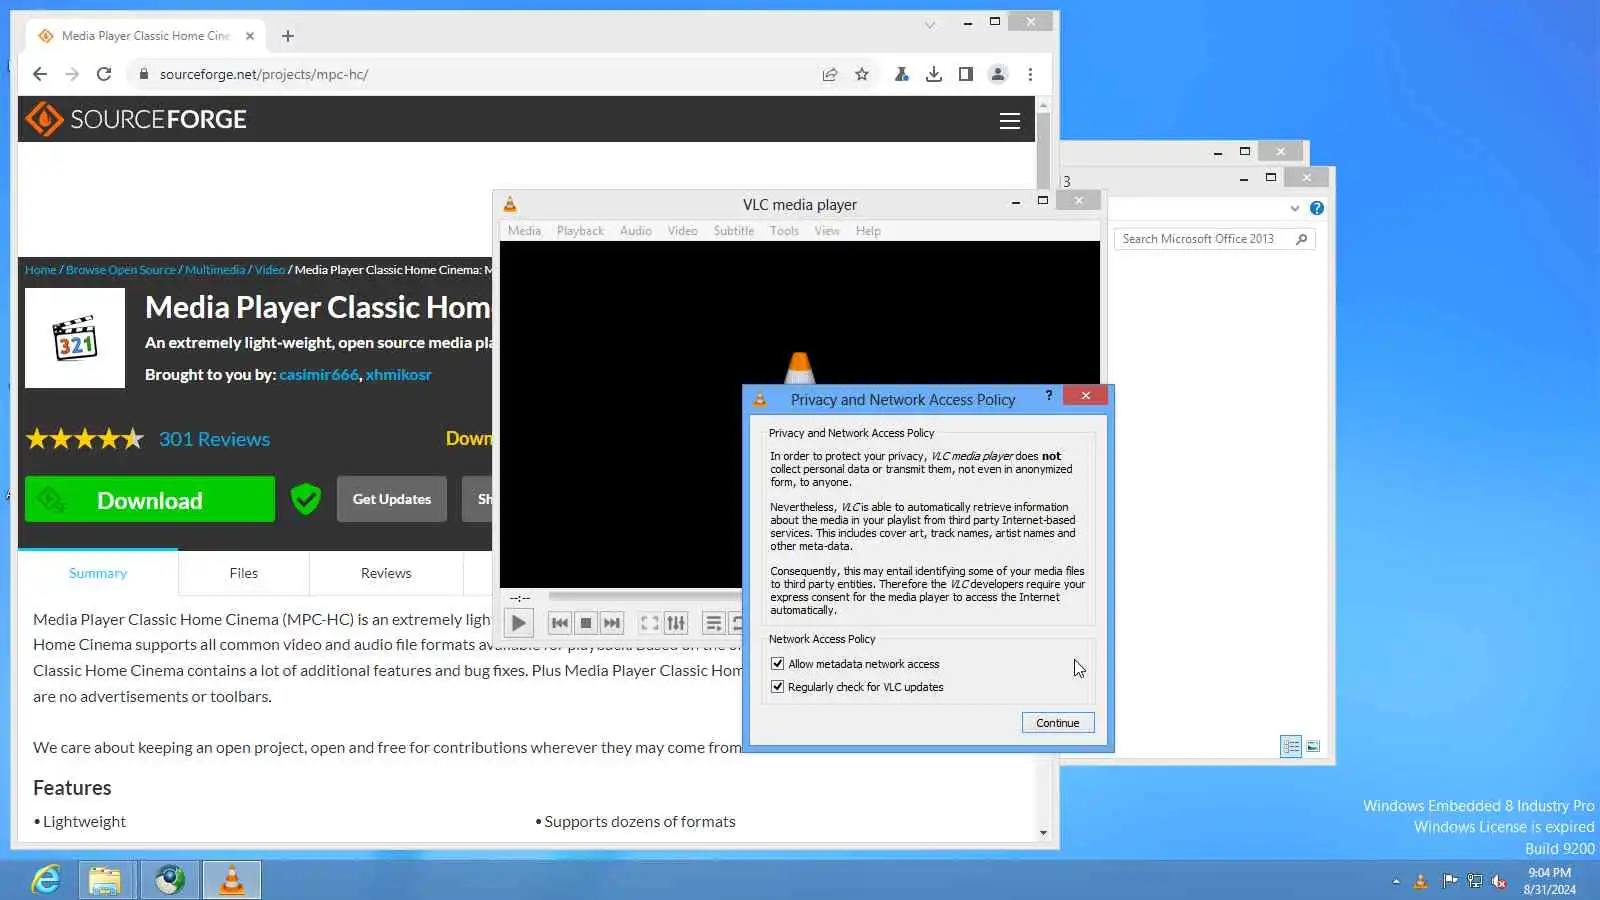
Task: Click the Chrome back arrow
Action: coord(40,74)
